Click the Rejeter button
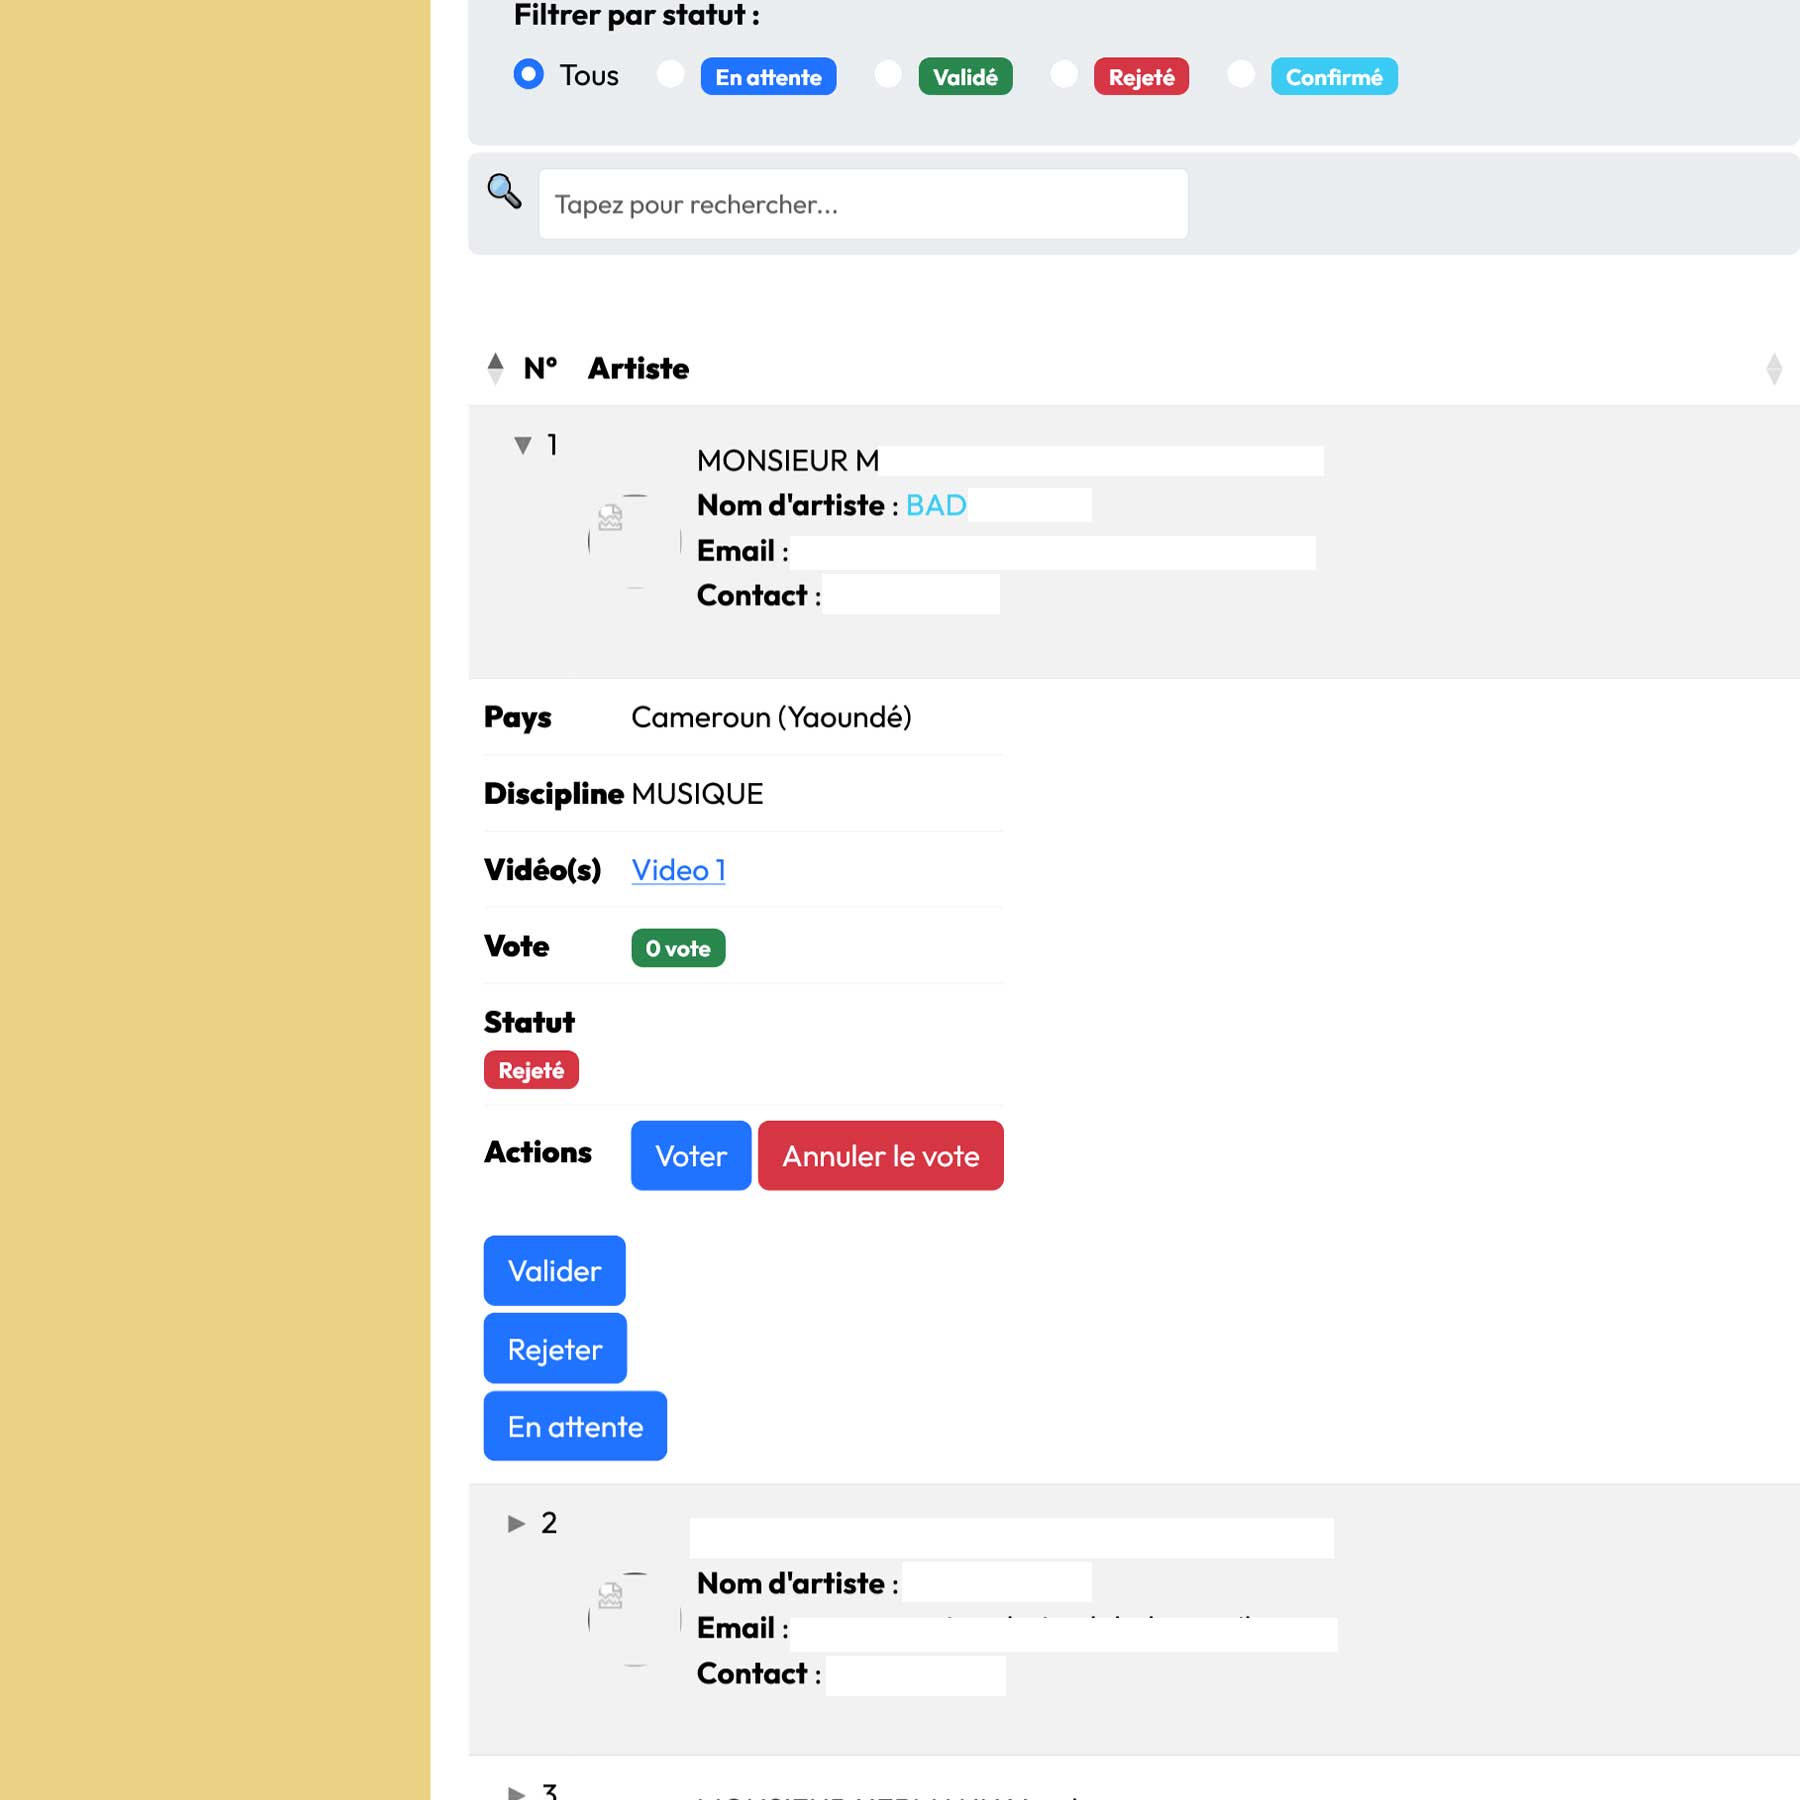This screenshot has width=1800, height=1800. click(x=555, y=1349)
